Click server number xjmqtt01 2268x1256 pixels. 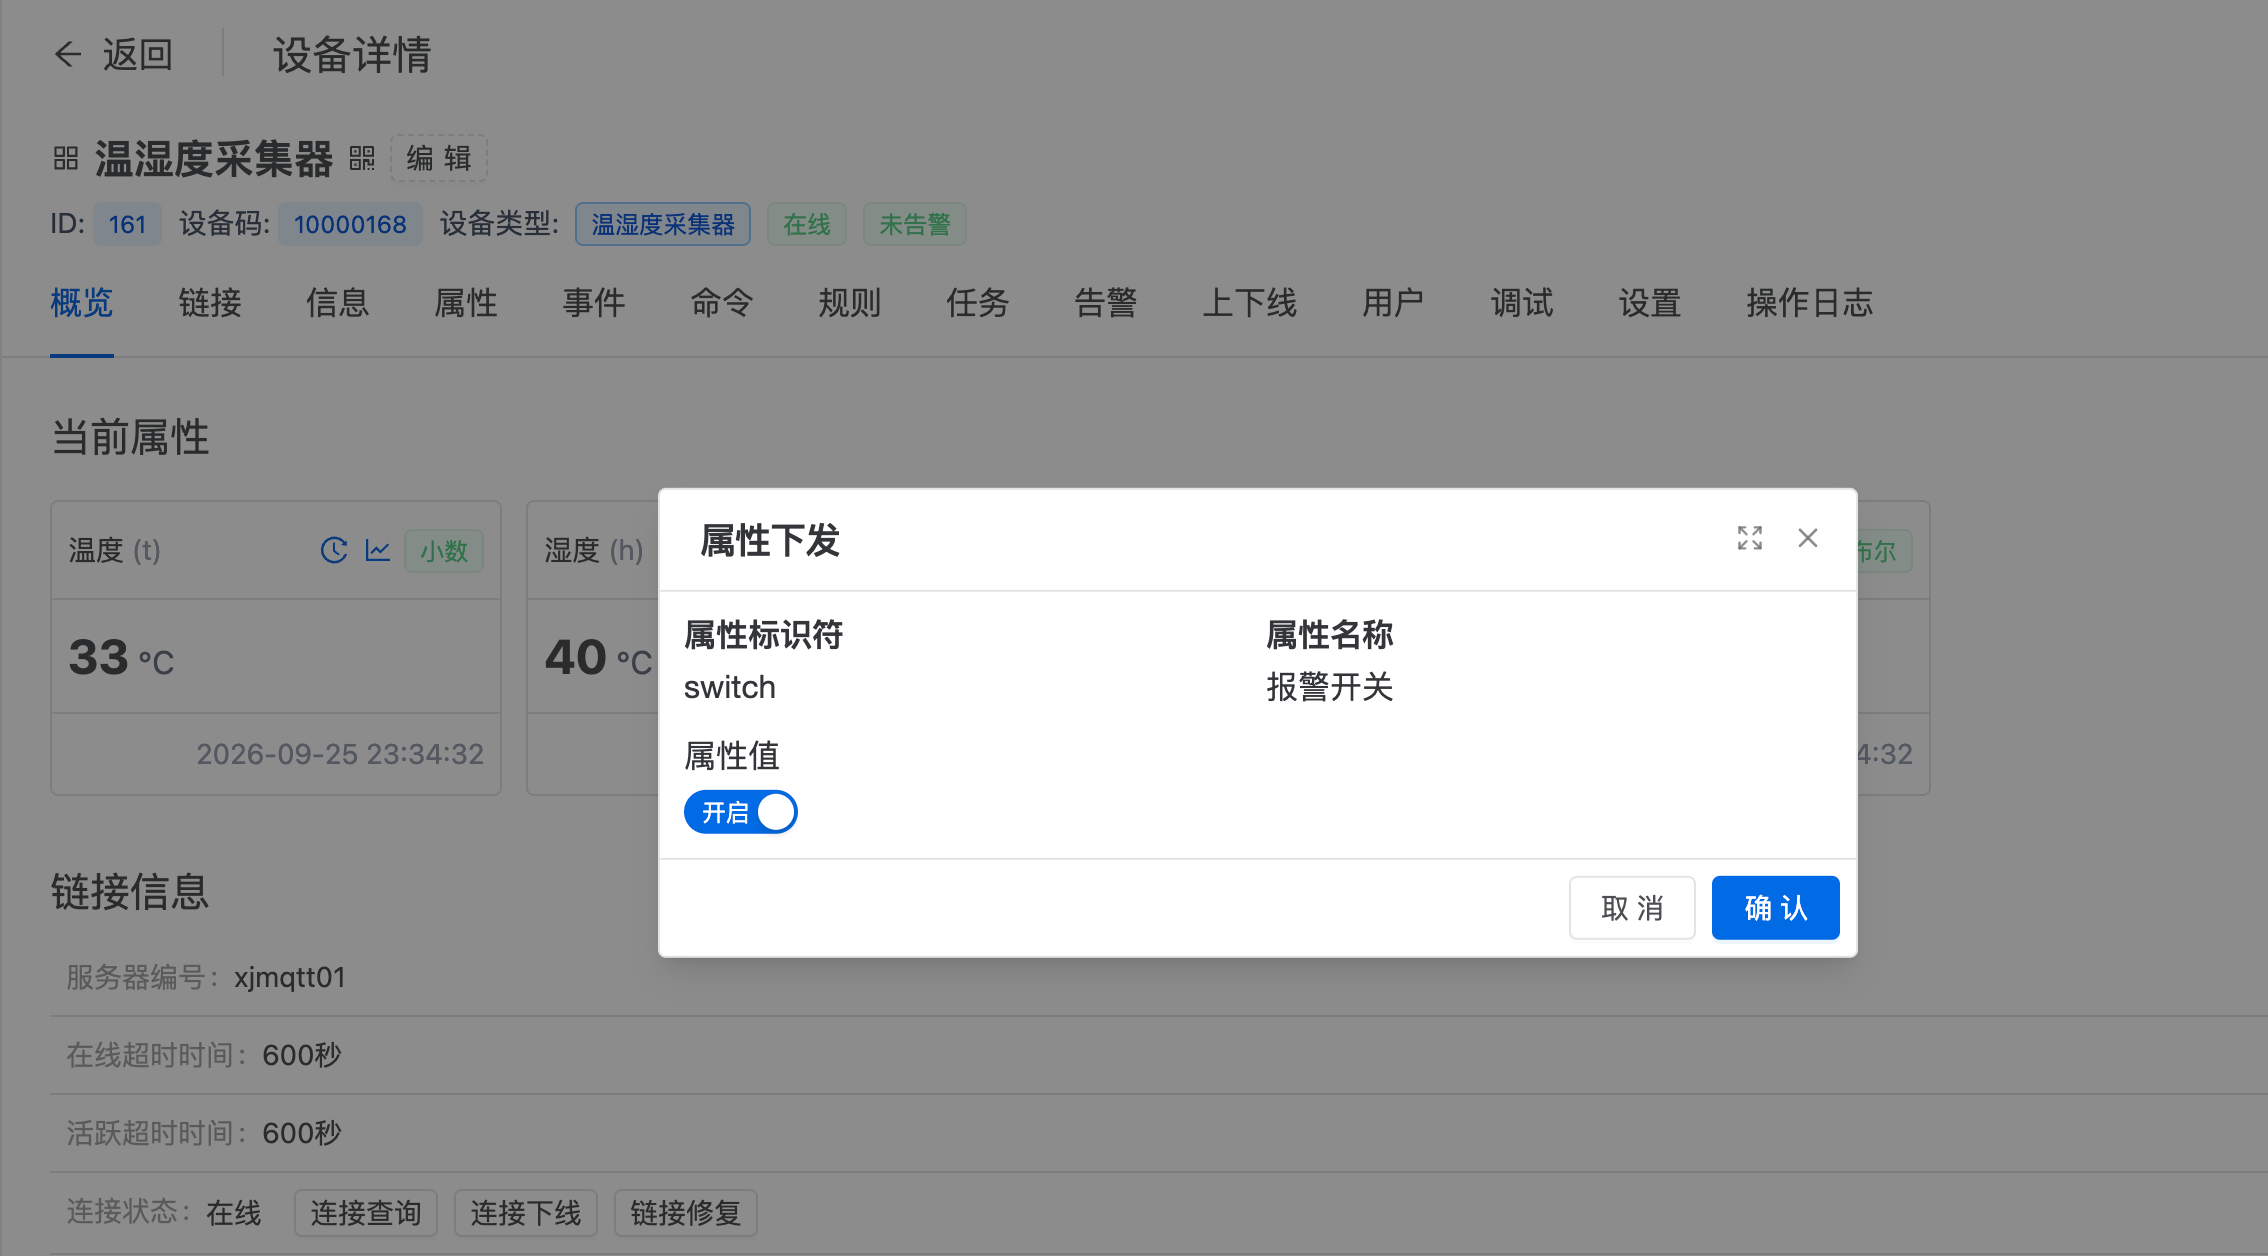(x=290, y=977)
